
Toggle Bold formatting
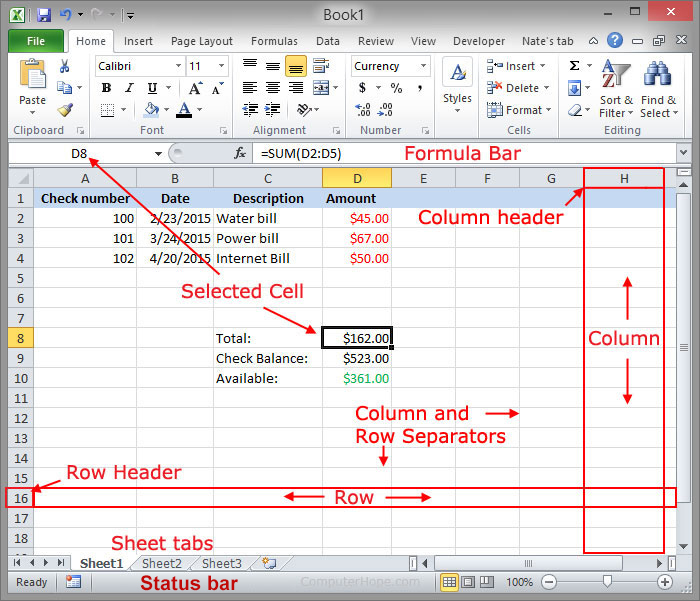click(105, 88)
